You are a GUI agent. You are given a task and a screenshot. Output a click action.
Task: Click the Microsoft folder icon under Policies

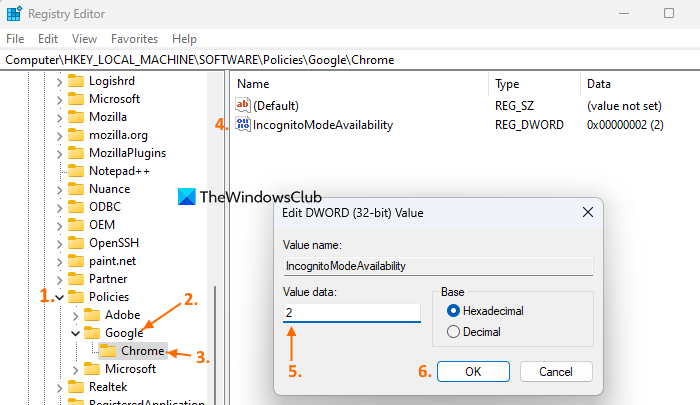click(92, 369)
